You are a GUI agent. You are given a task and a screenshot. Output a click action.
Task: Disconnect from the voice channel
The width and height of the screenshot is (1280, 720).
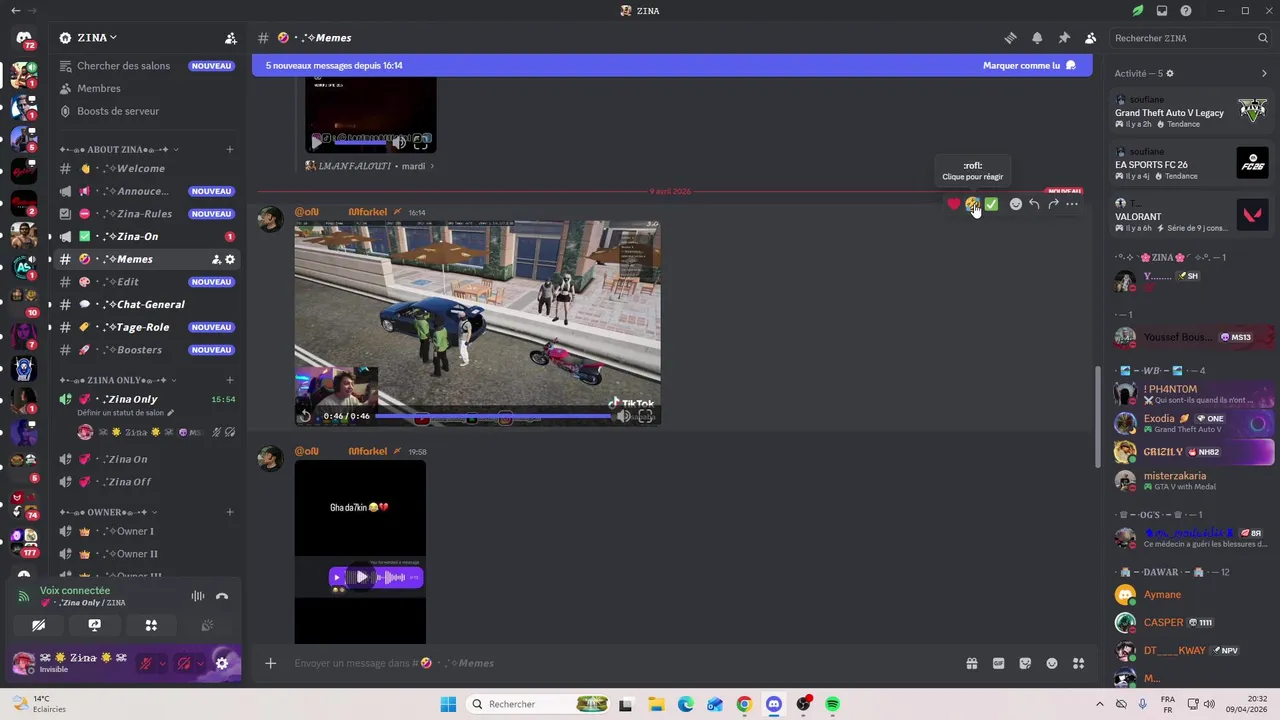222,597
